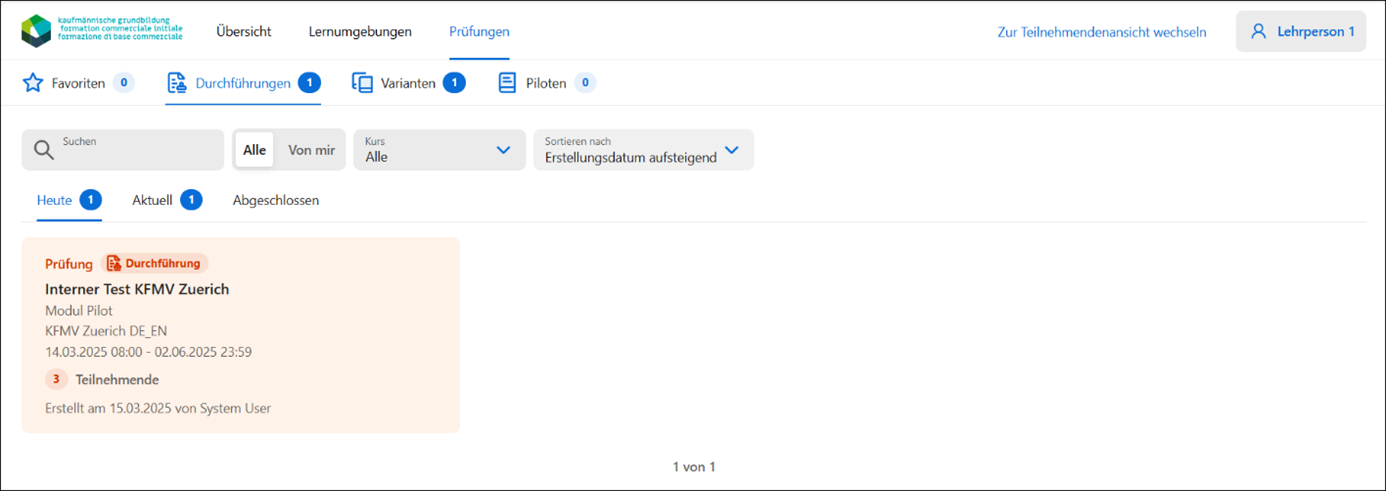Expand the Kurs dropdown
Screen dimensions: 1386x491
439,150
